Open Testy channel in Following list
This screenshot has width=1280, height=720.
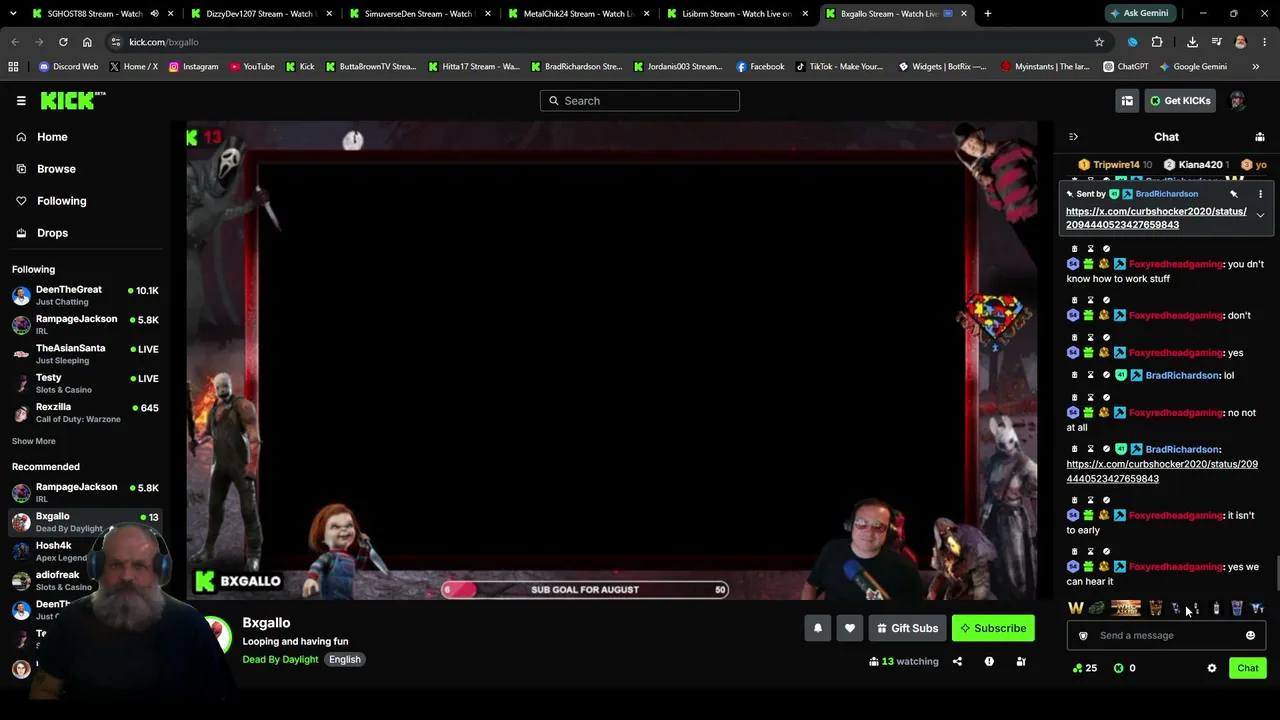(x=86, y=383)
